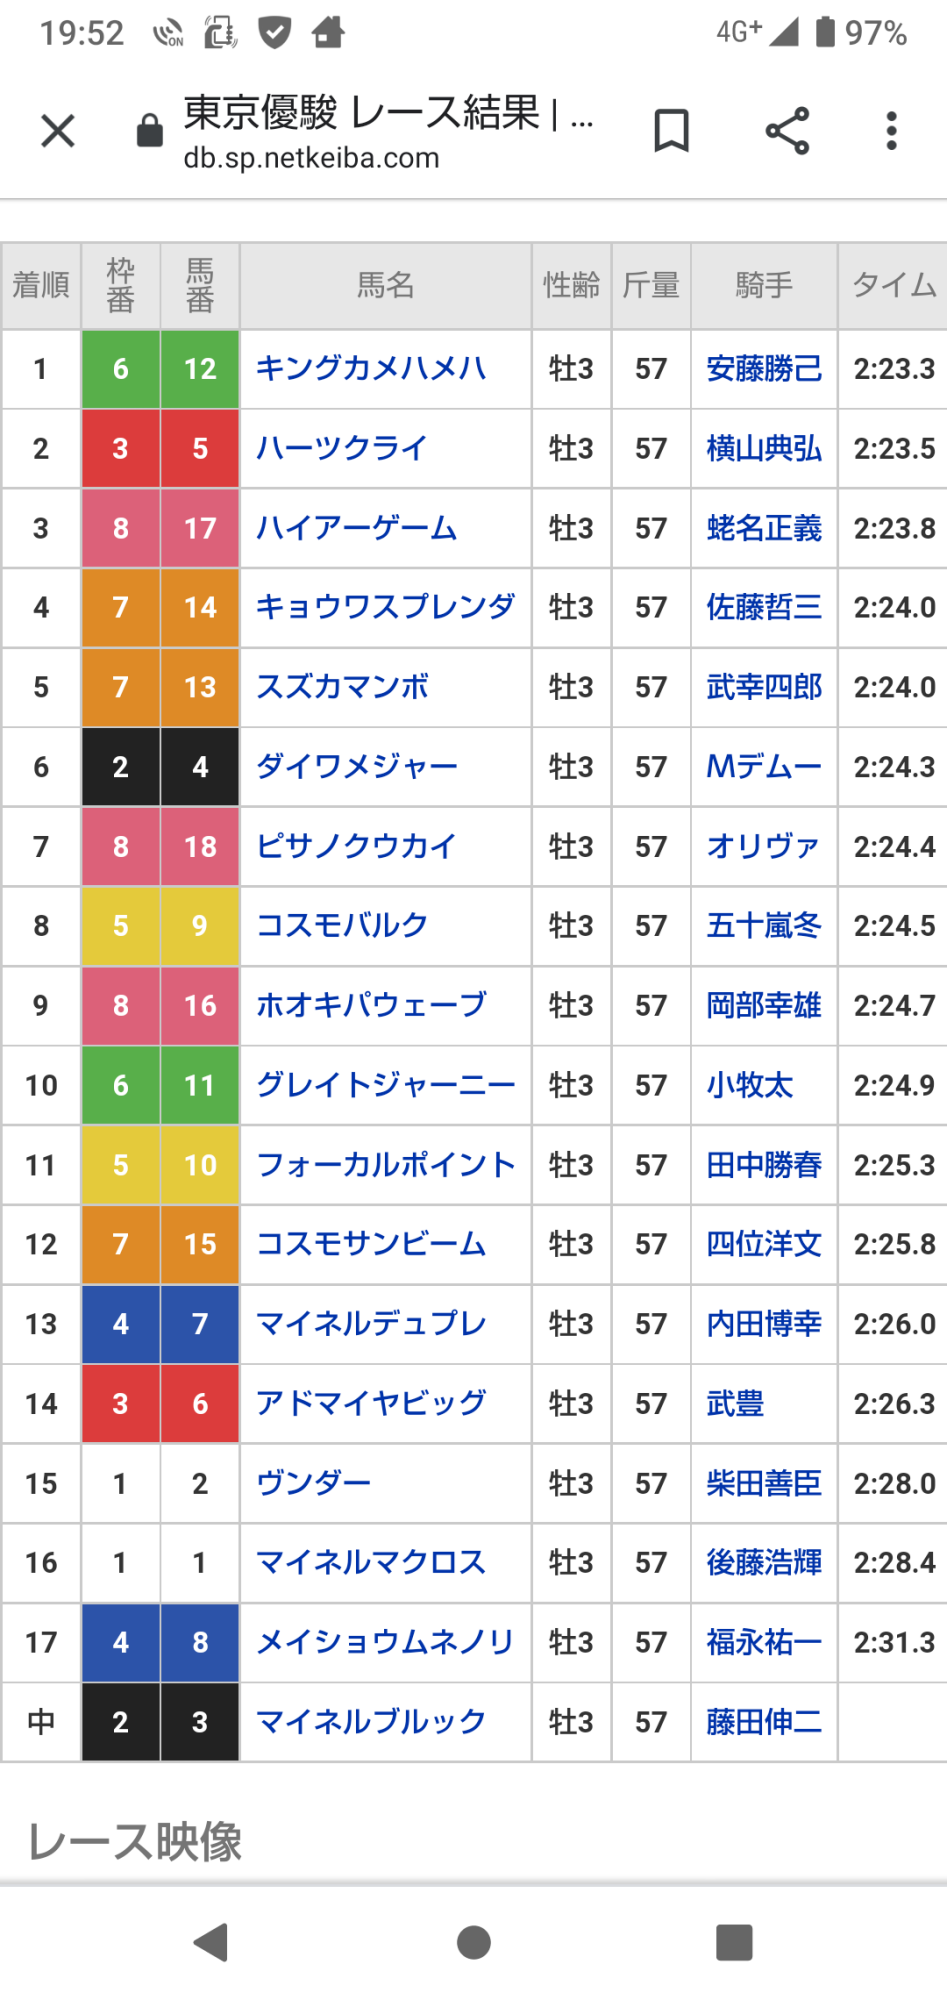Open horse link ハーツクライ
This screenshot has height=2000, width=947.
tap(342, 448)
